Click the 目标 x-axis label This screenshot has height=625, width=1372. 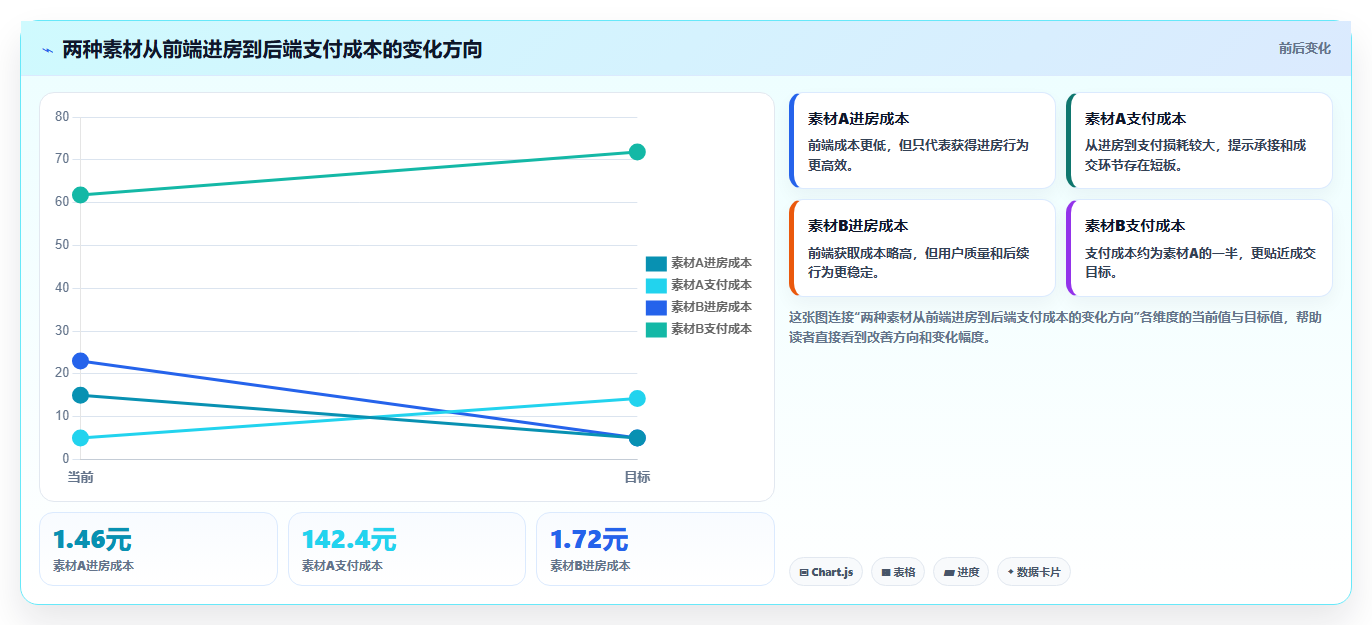coord(637,477)
